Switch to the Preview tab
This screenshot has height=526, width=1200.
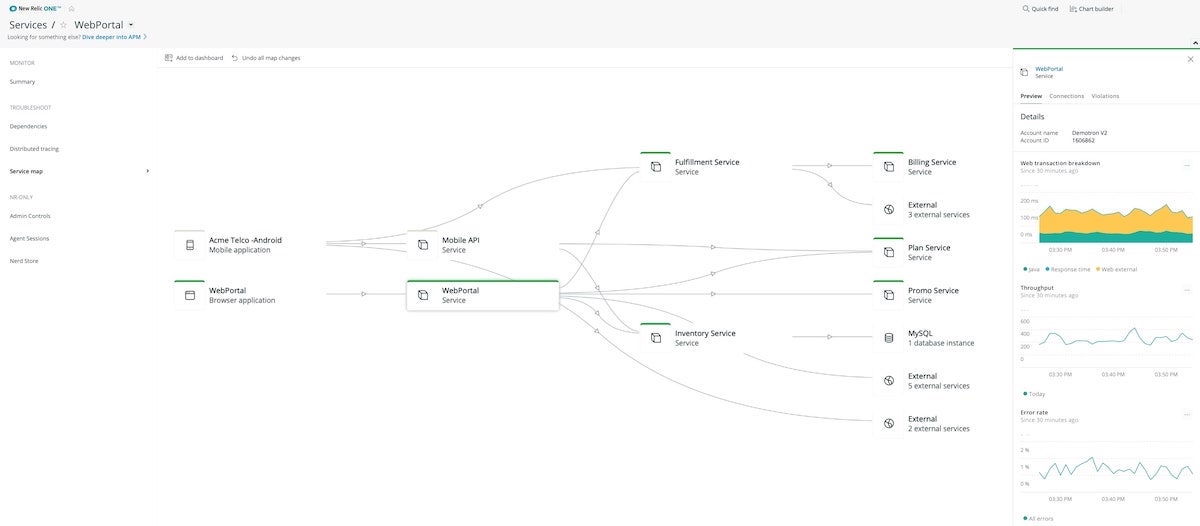(1031, 96)
